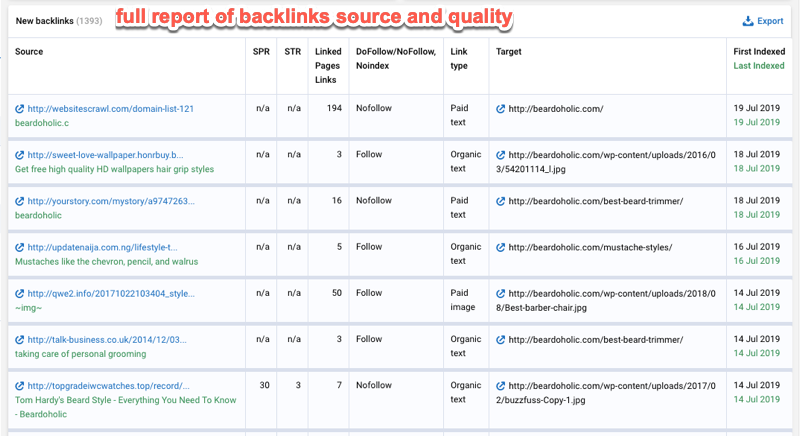
Task: Click external icon for topgradeiwcwatches.top source
Action: pyautogui.click(x=20, y=385)
